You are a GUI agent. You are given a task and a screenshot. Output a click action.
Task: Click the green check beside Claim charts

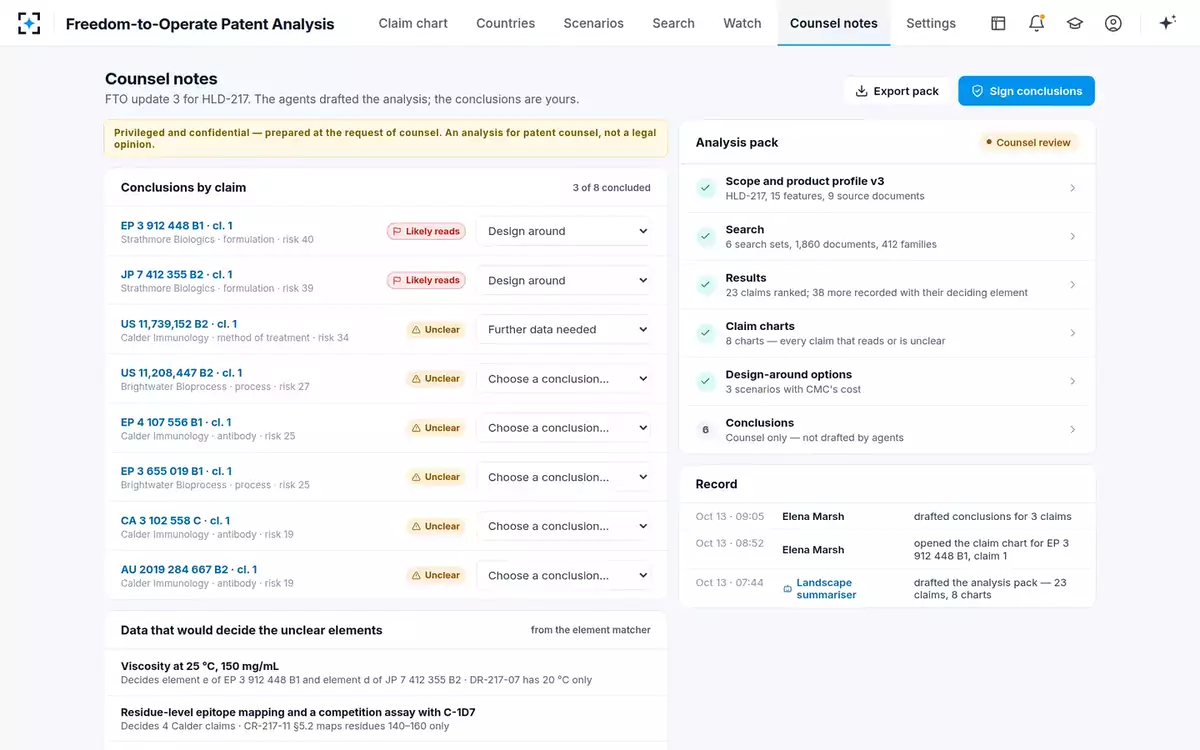[706, 333]
